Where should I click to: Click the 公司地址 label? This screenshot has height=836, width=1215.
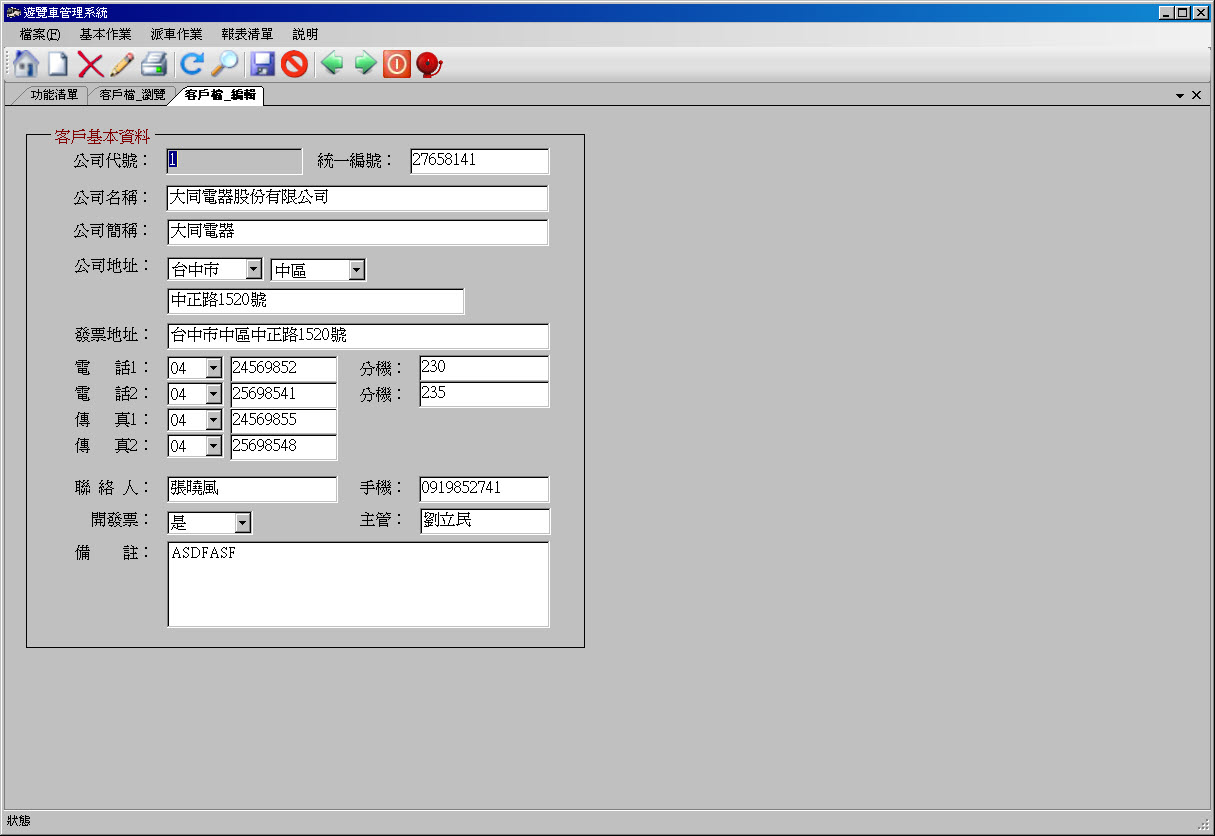(x=110, y=267)
